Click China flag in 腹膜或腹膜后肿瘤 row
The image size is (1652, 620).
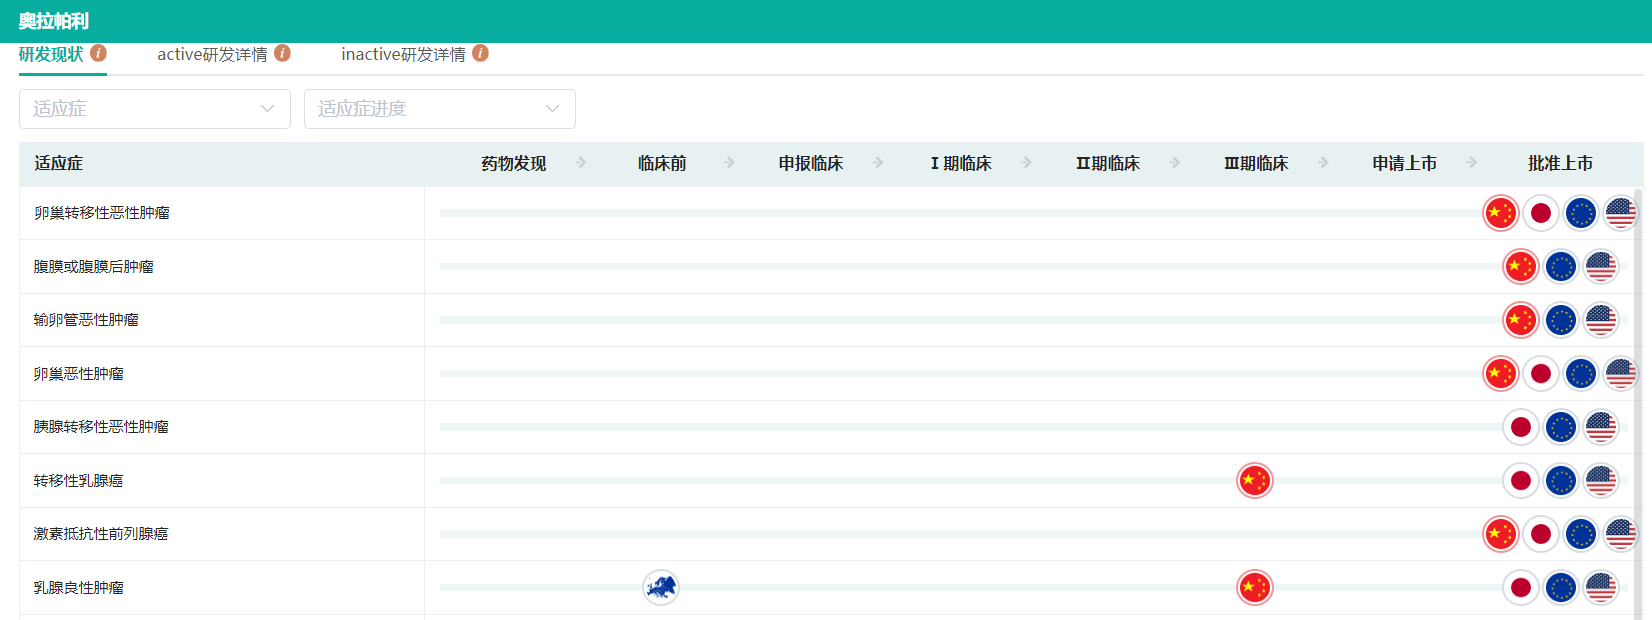coord(1521,267)
